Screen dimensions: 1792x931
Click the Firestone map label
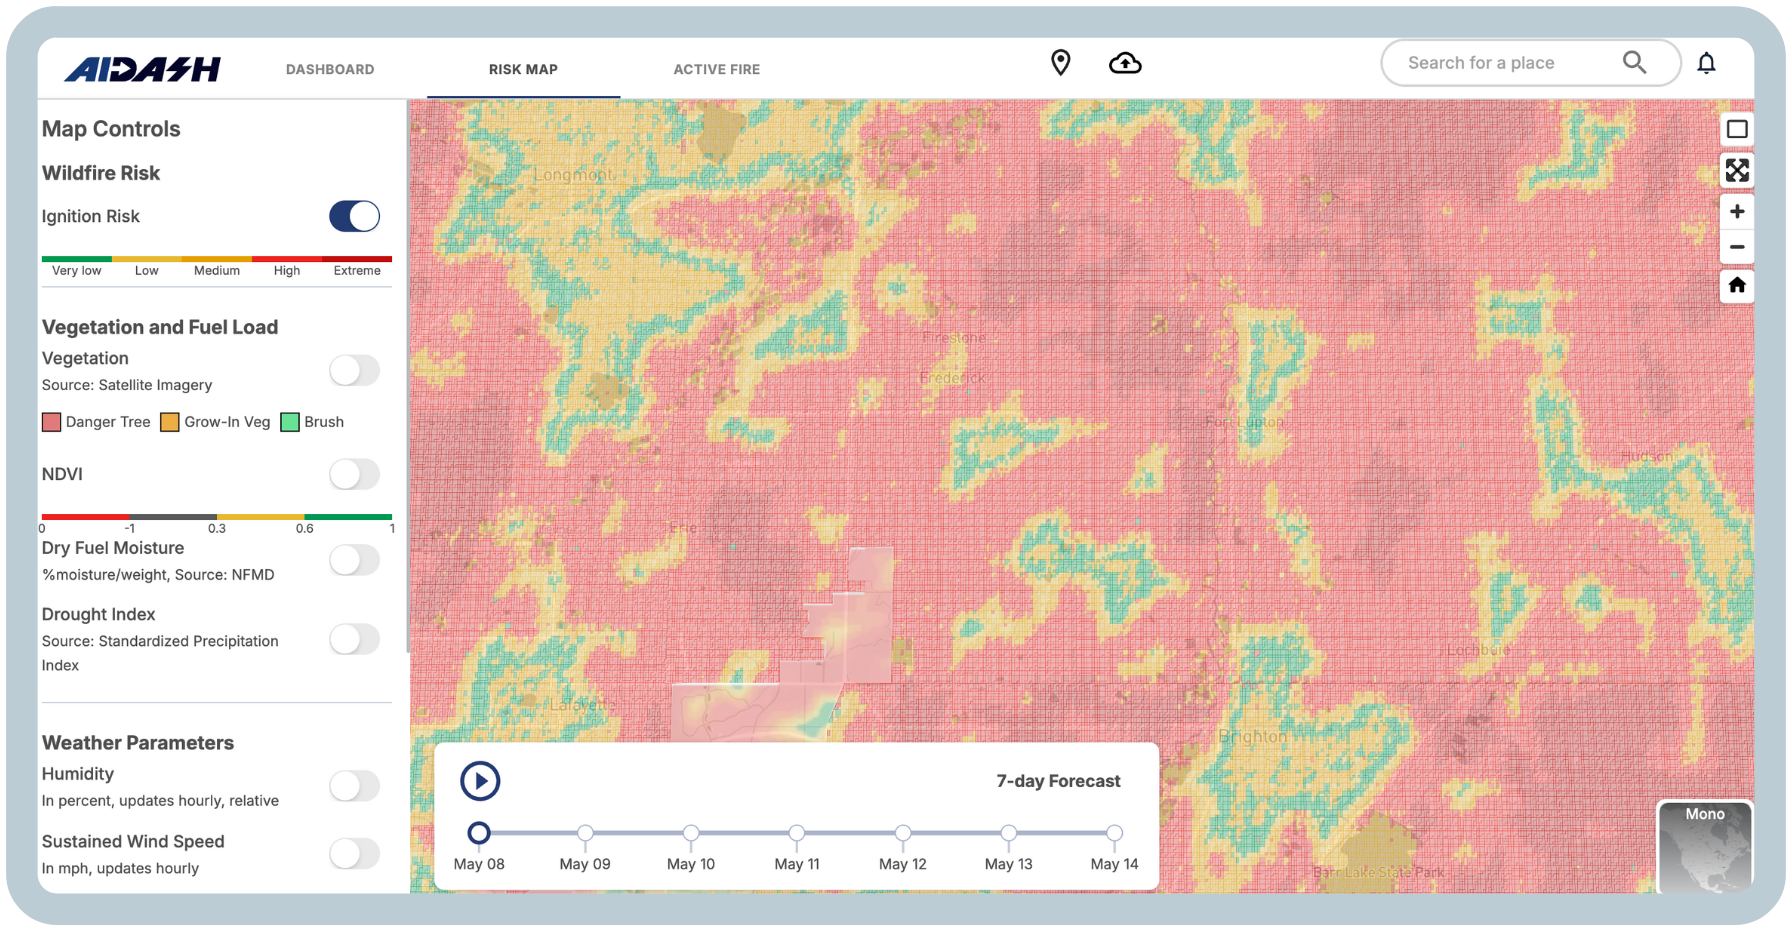tap(954, 338)
